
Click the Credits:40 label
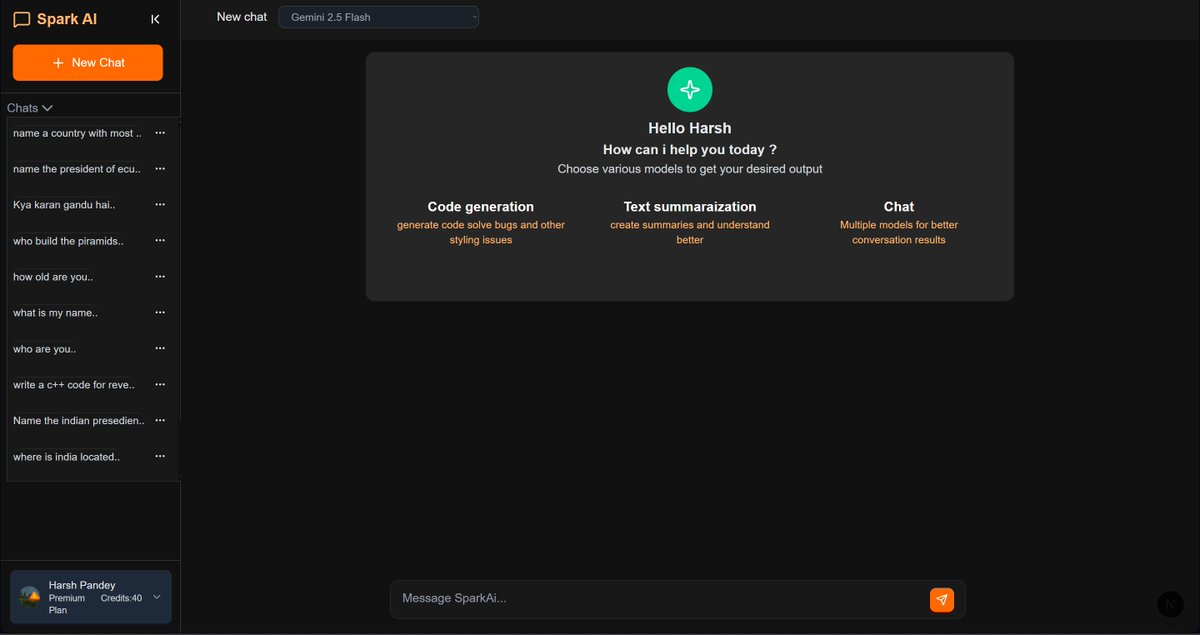click(x=121, y=598)
